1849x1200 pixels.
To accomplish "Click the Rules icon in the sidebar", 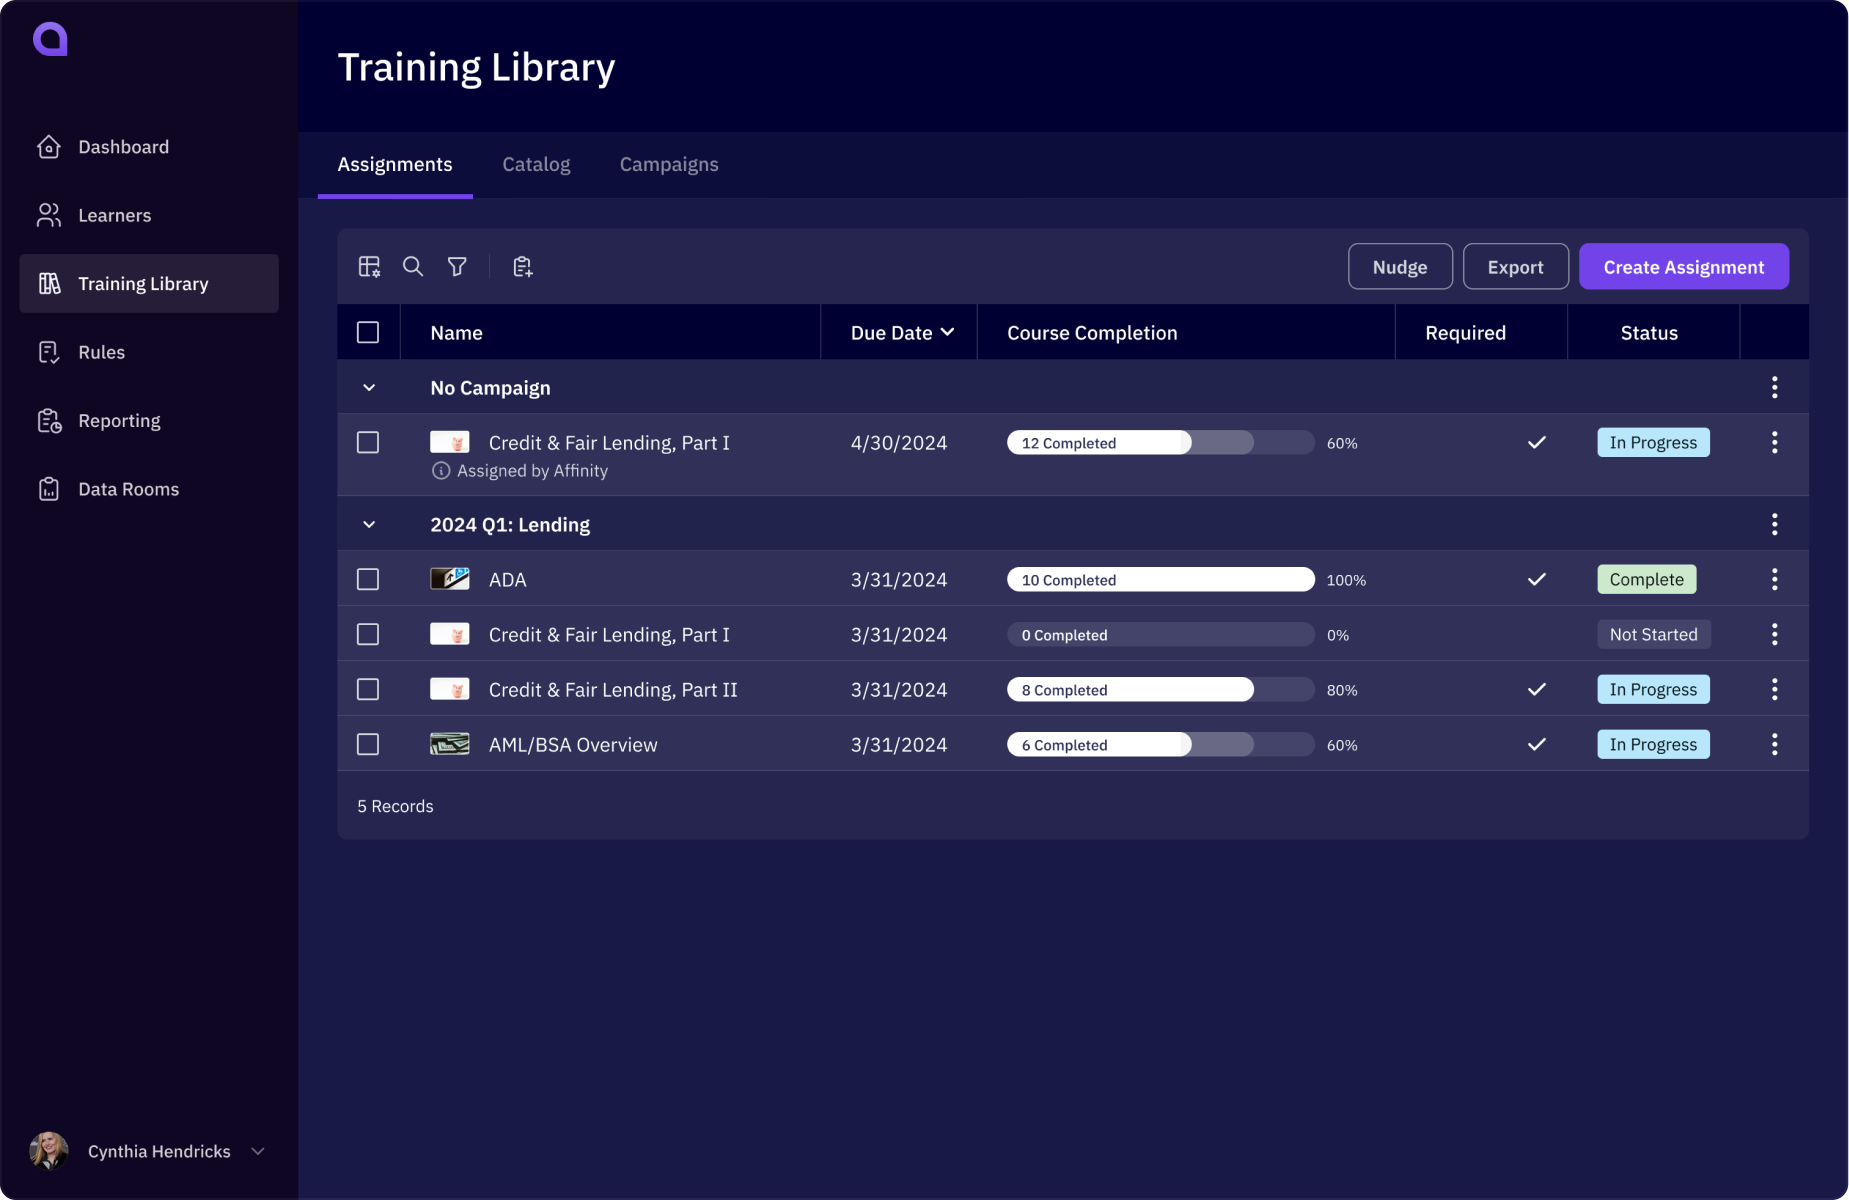I will click(x=49, y=351).
